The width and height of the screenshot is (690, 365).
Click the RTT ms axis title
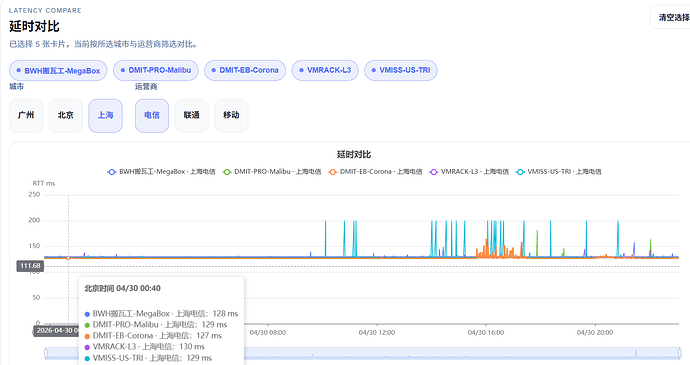[44, 183]
